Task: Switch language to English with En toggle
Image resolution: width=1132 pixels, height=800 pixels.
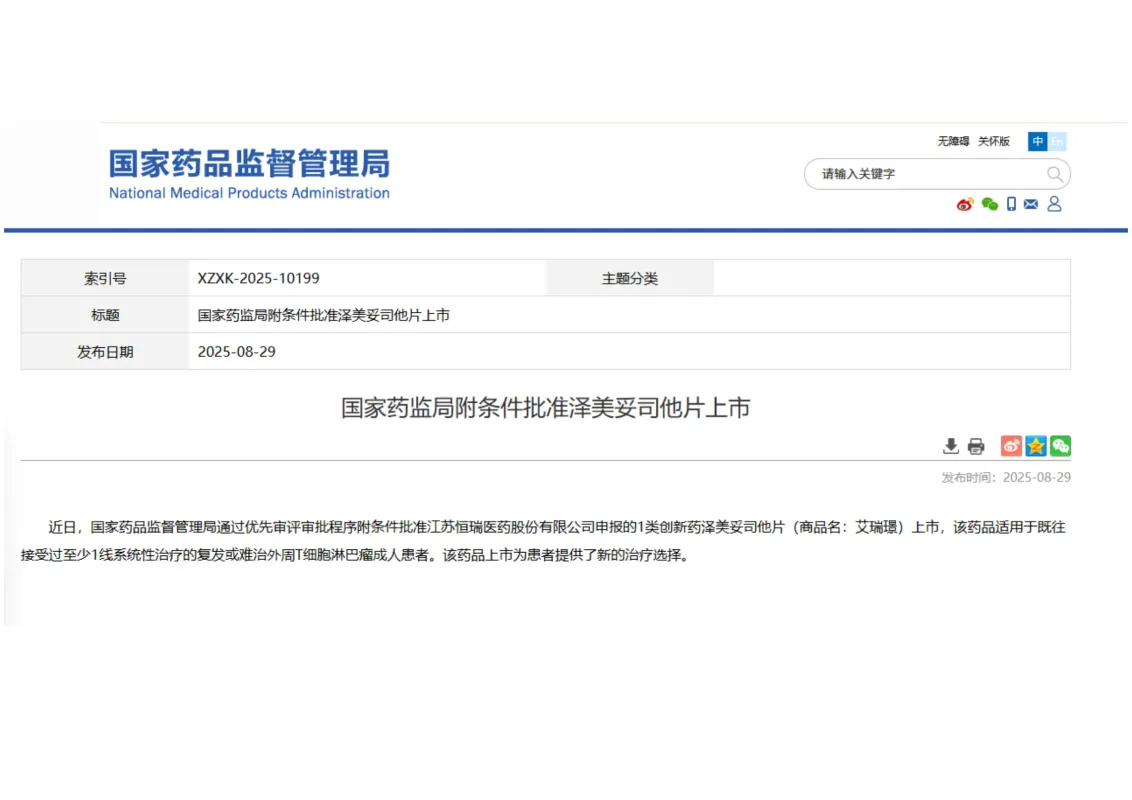Action: point(1055,141)
